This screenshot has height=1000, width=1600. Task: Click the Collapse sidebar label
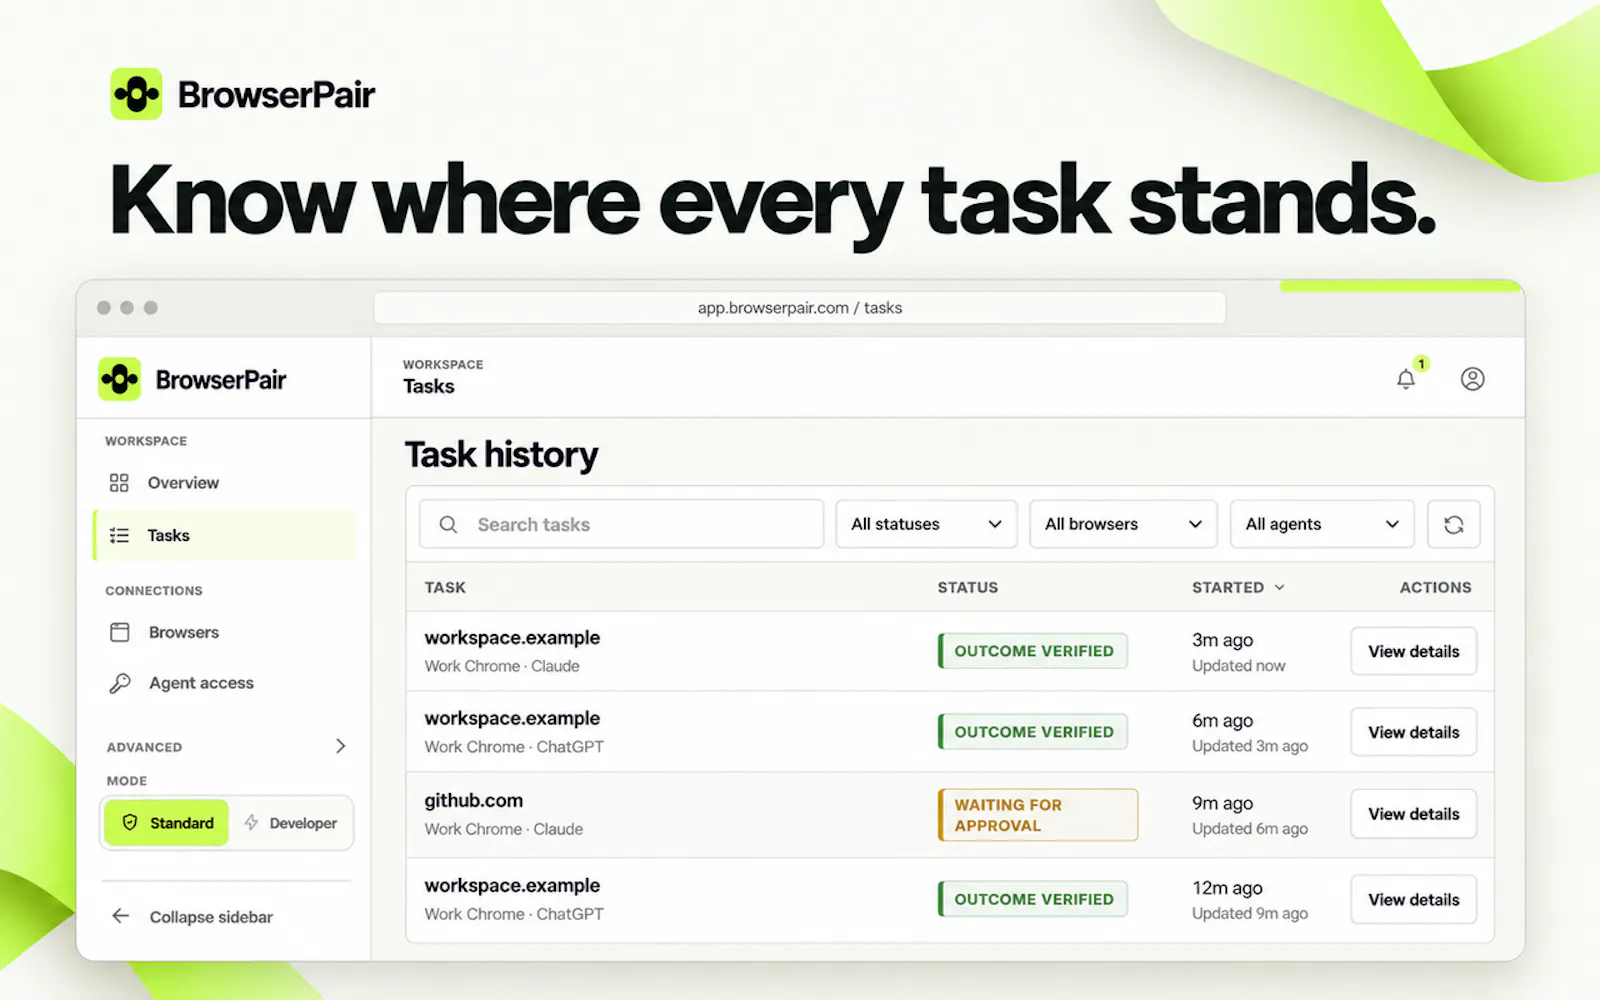pos(211,917)
